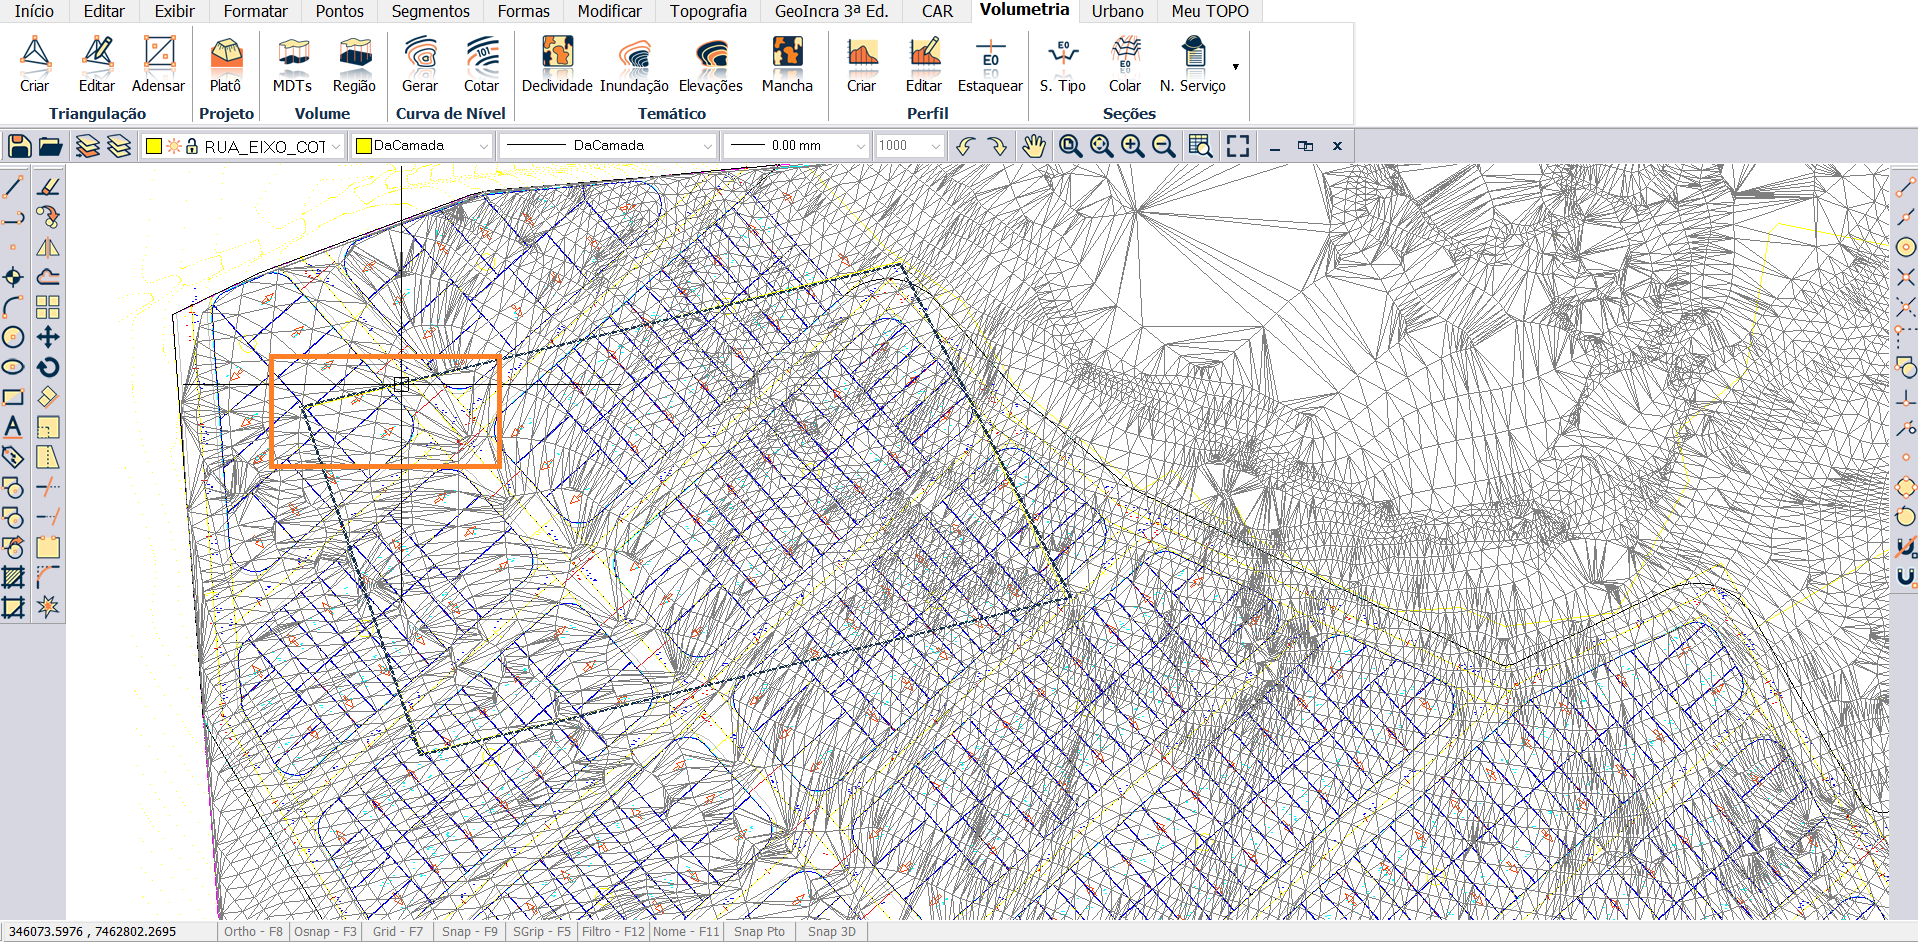Viewport: 1918px width, 942px height.
Task: Expand the DaCamada linetype dropdown
Action: 707,146
